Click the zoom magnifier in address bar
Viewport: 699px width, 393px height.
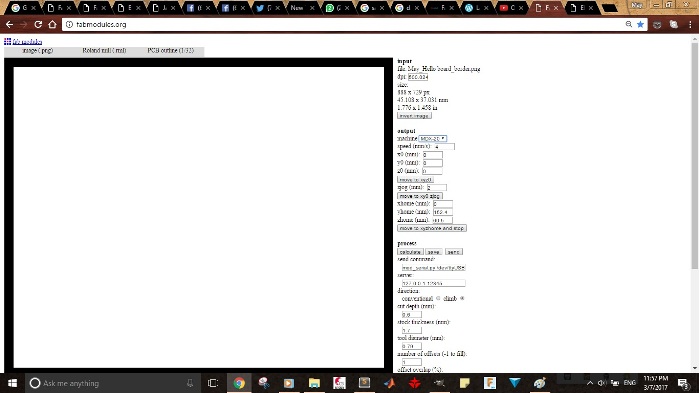(629, 25)
